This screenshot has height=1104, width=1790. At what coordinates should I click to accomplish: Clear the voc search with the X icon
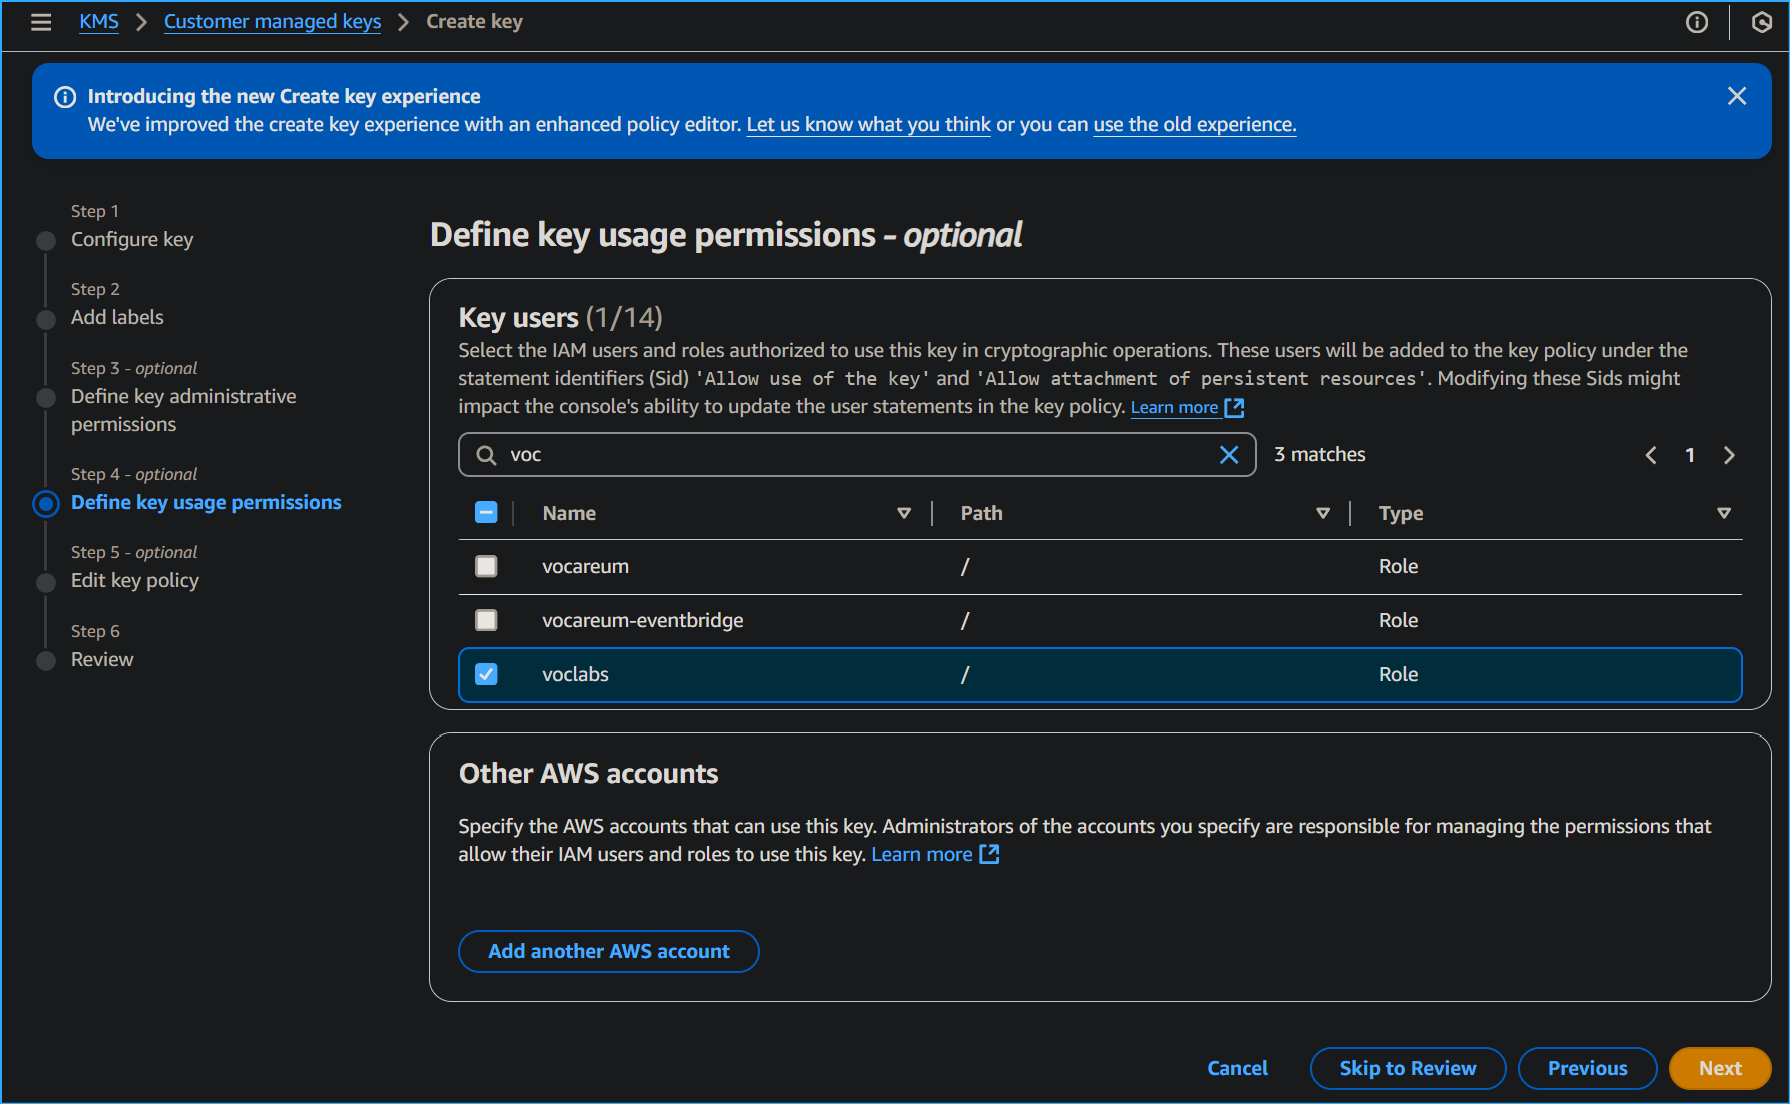(1229, 454)
